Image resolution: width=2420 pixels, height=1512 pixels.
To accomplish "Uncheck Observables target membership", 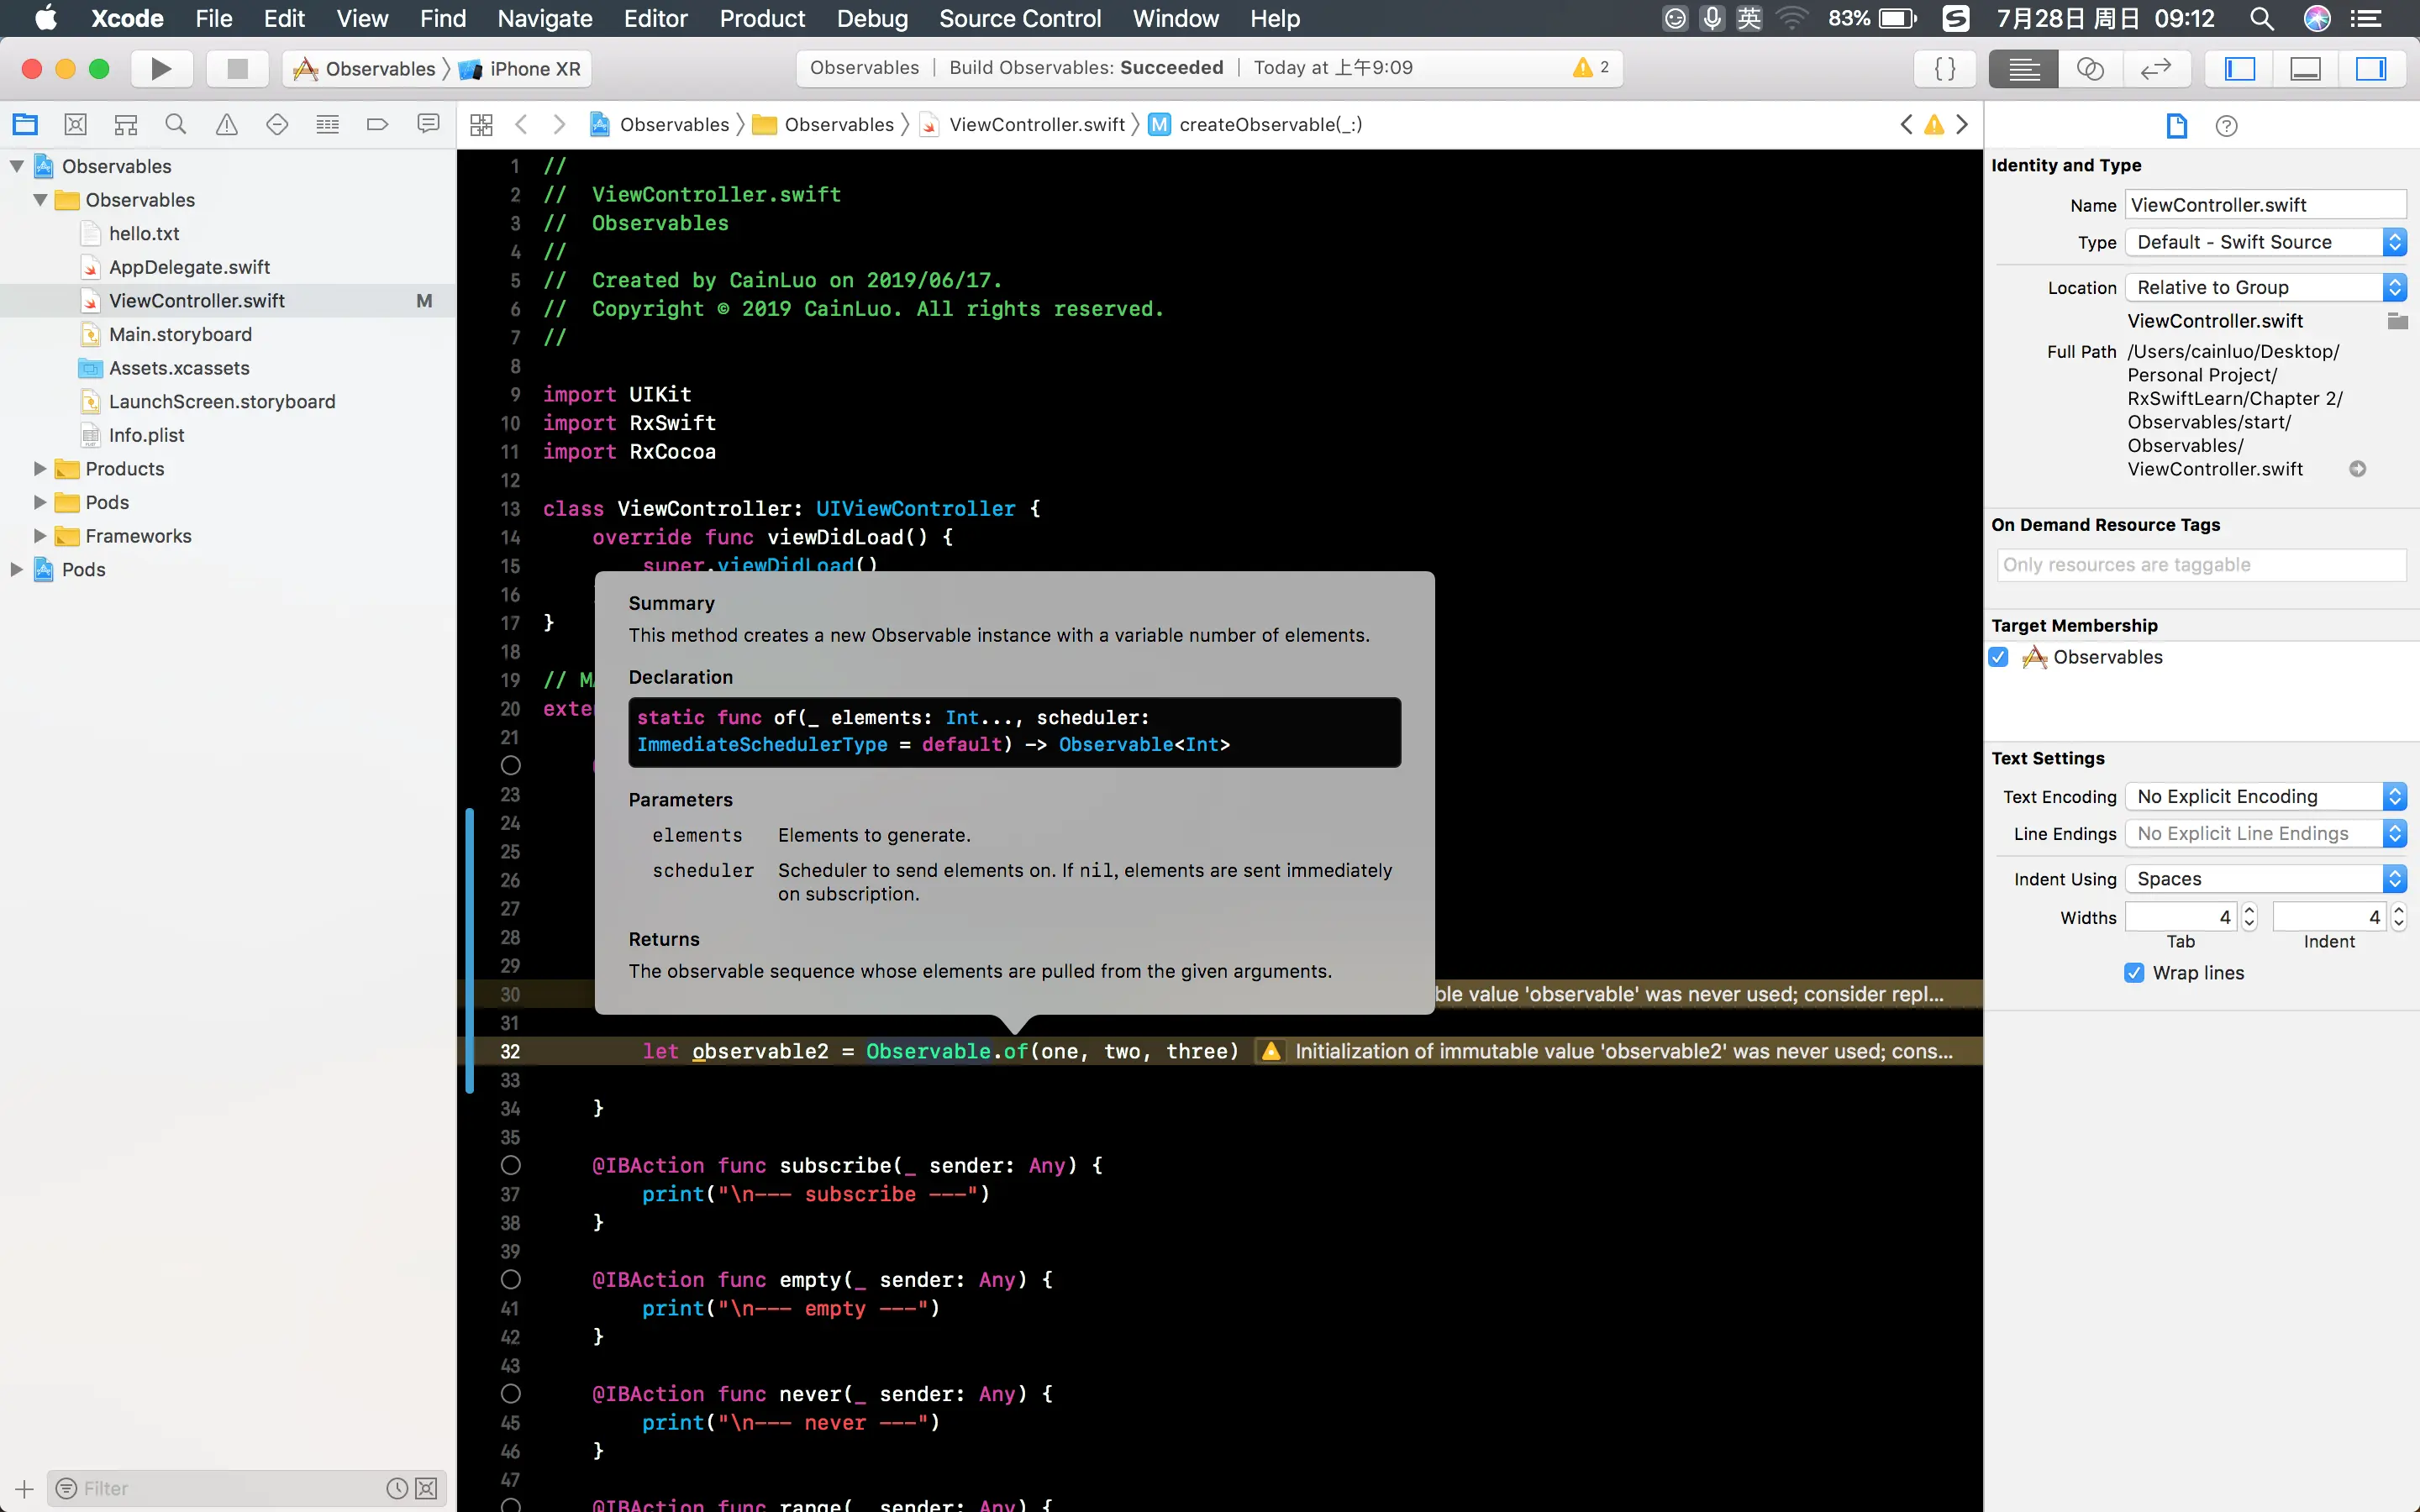I will point(1999,657).
